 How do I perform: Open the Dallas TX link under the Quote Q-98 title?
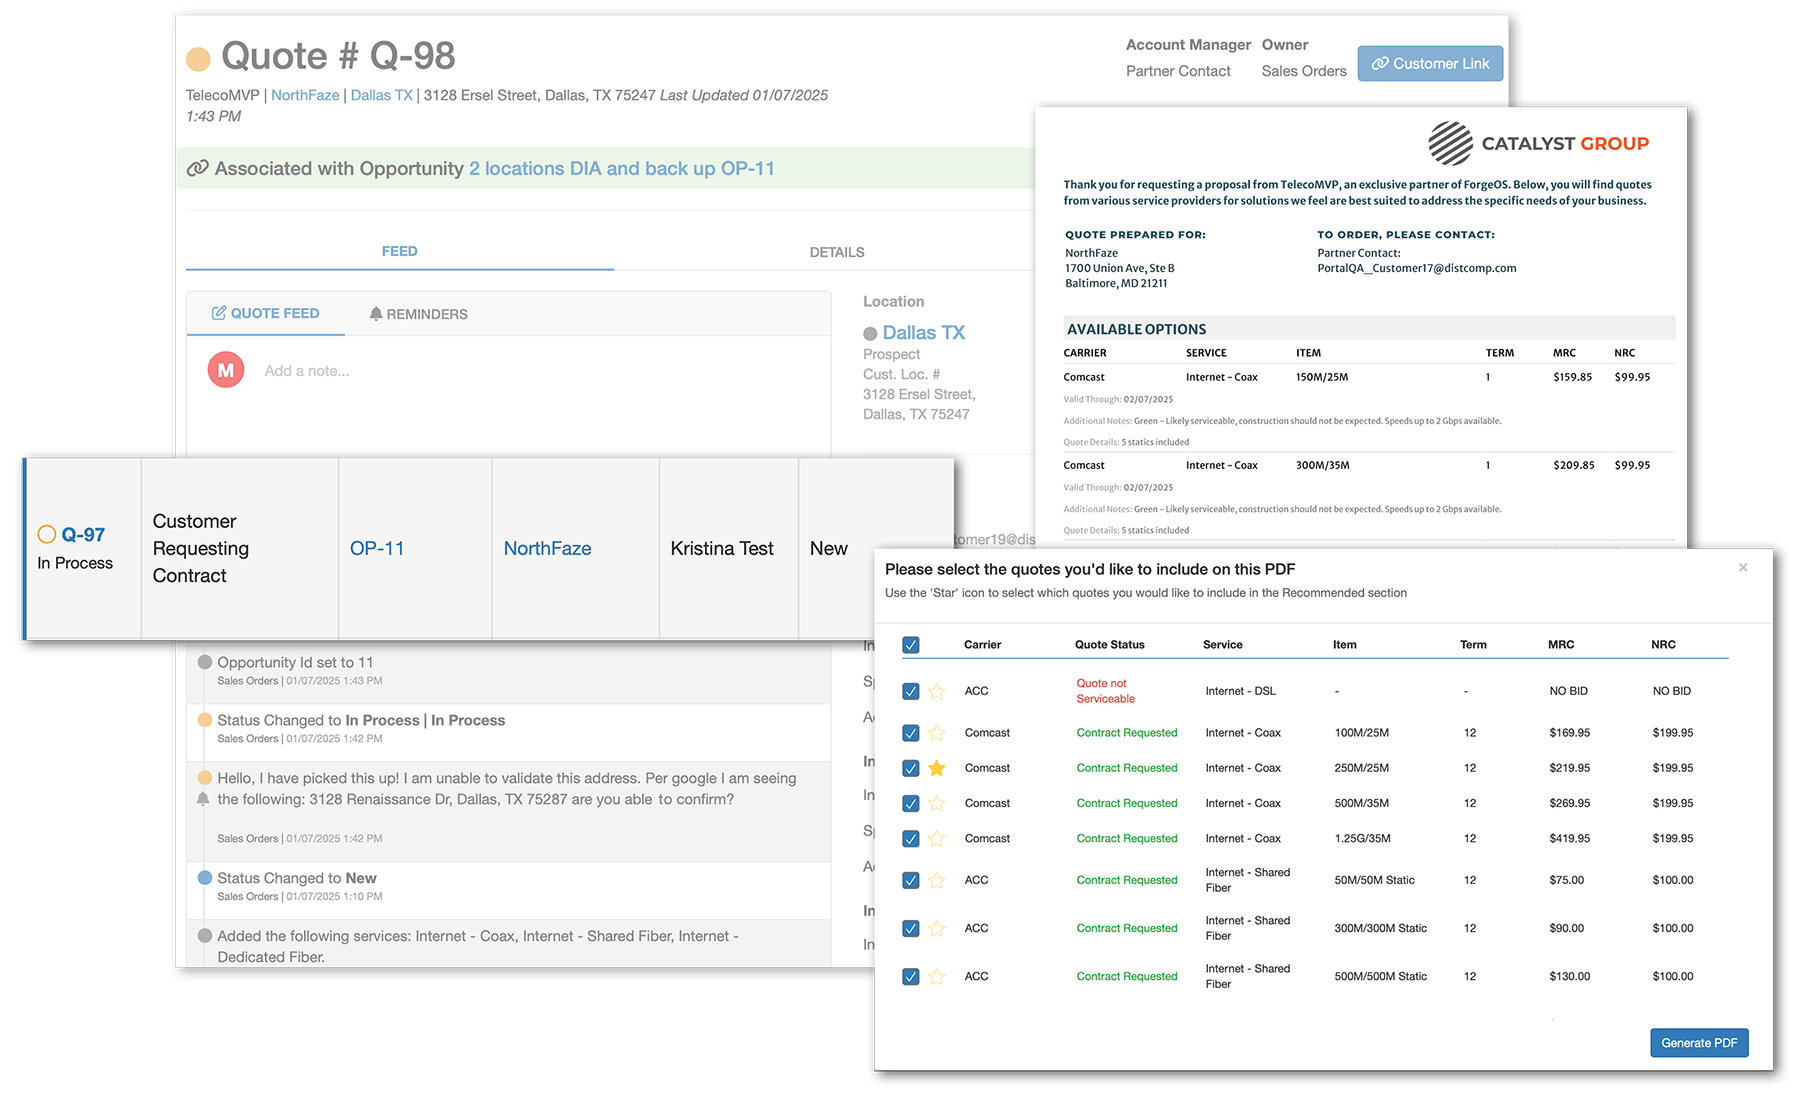(381, 95)
